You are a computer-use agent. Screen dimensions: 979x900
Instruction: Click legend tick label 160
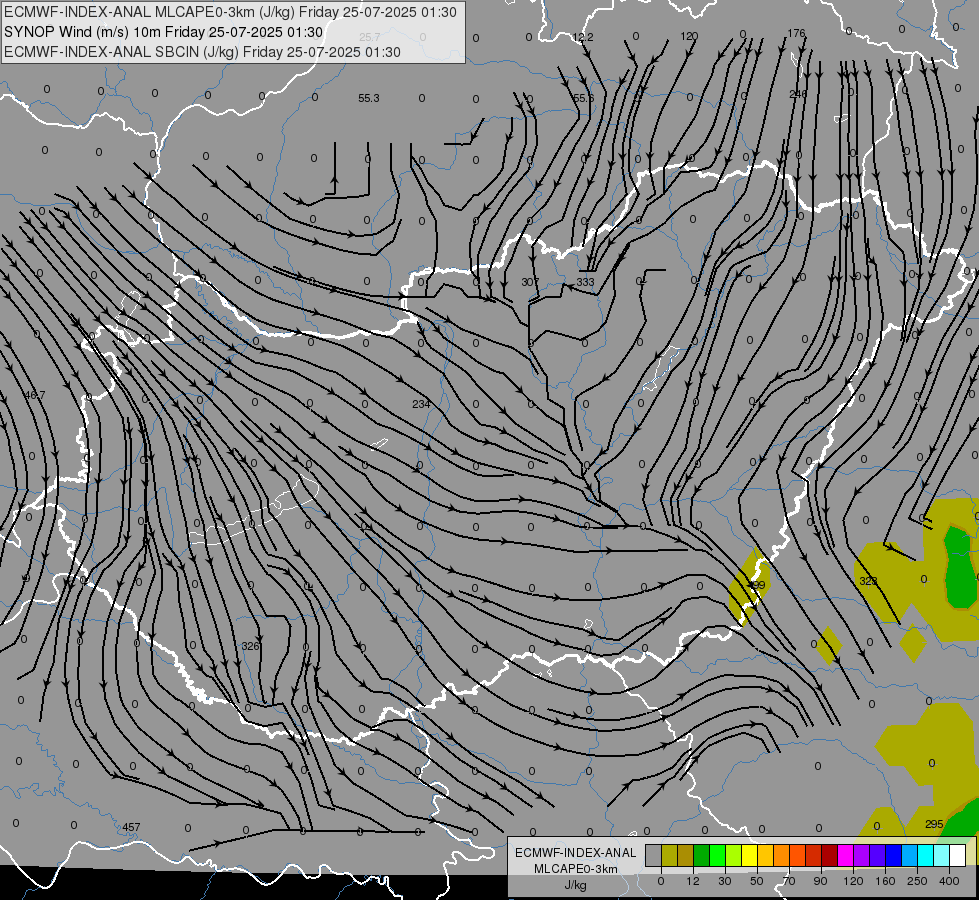coord(885,881)
